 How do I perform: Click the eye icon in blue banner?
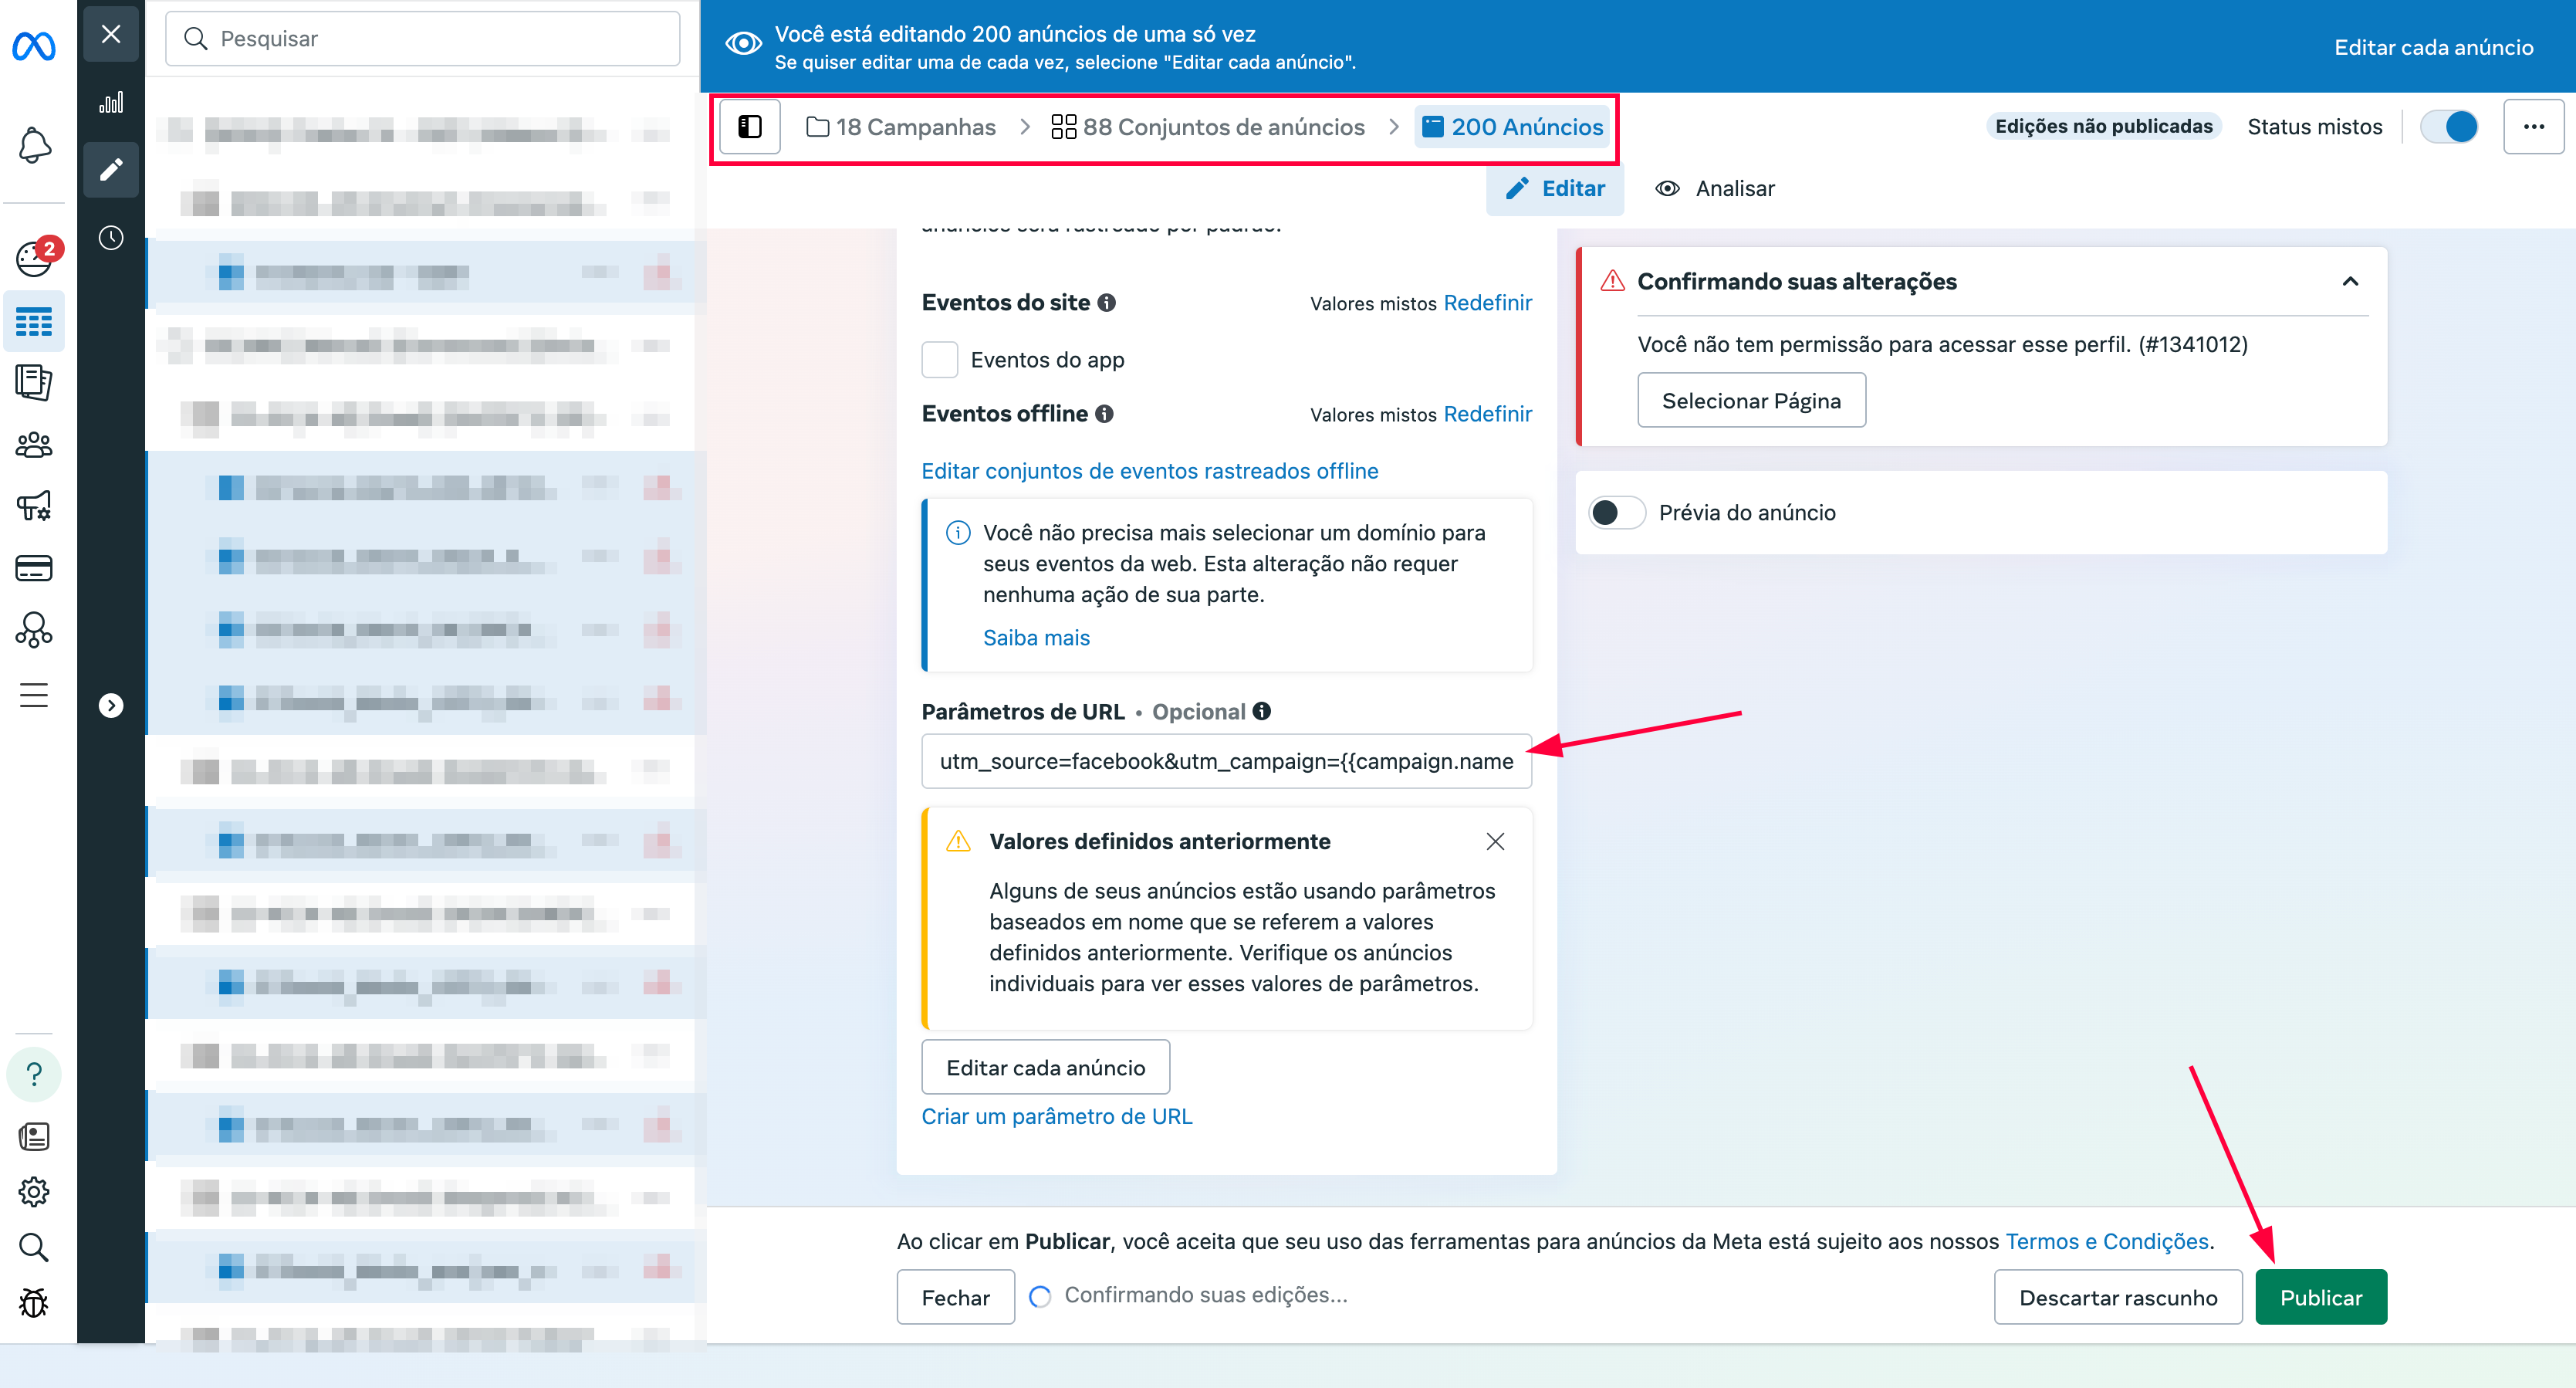[744, 43]
